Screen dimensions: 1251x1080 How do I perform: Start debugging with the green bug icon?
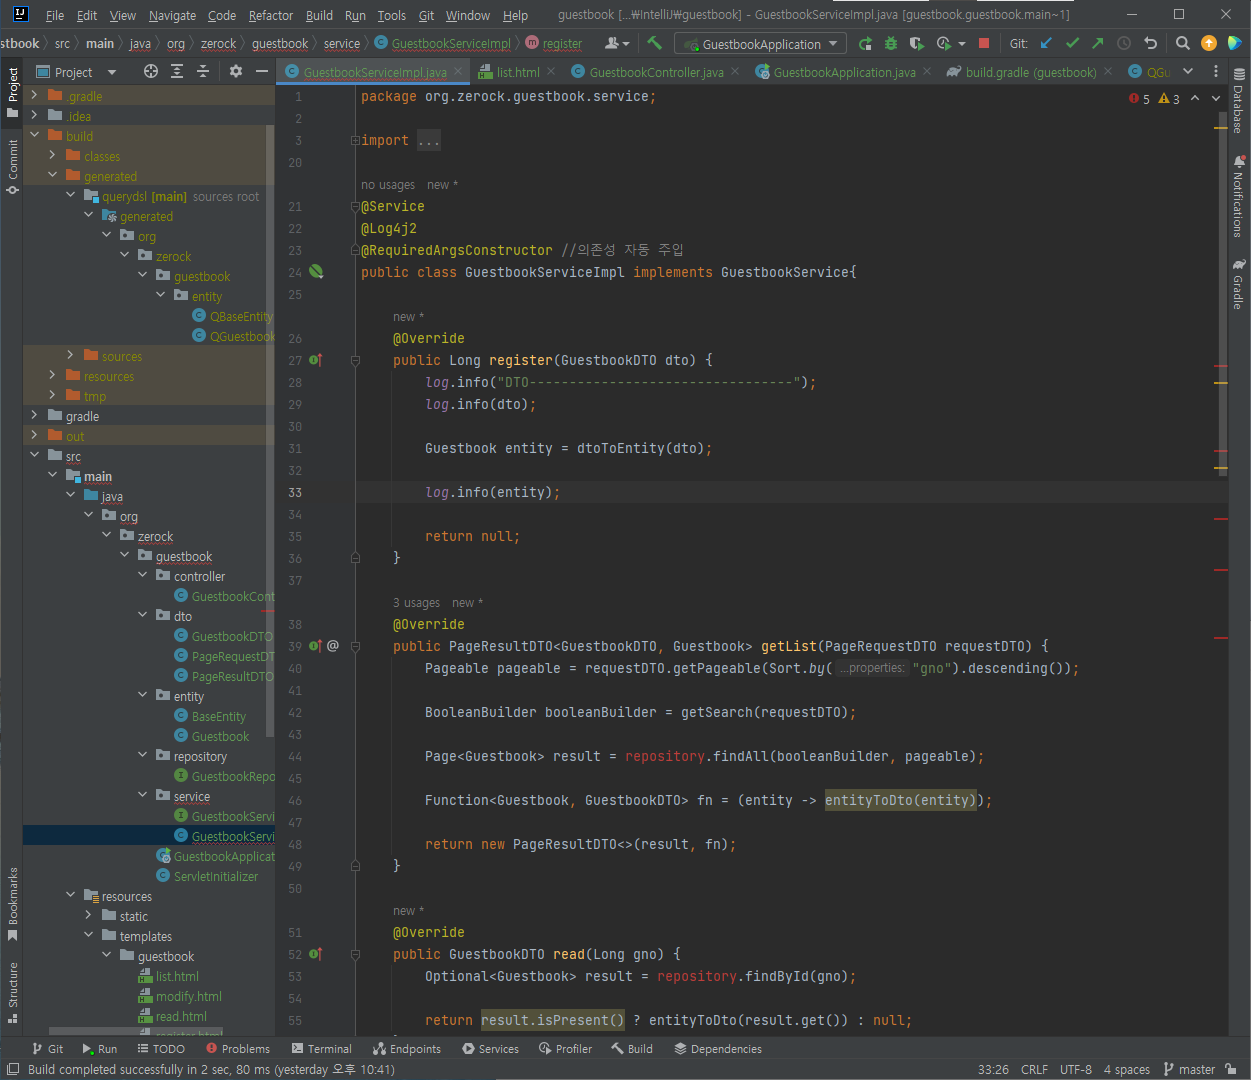coord(891,43)
